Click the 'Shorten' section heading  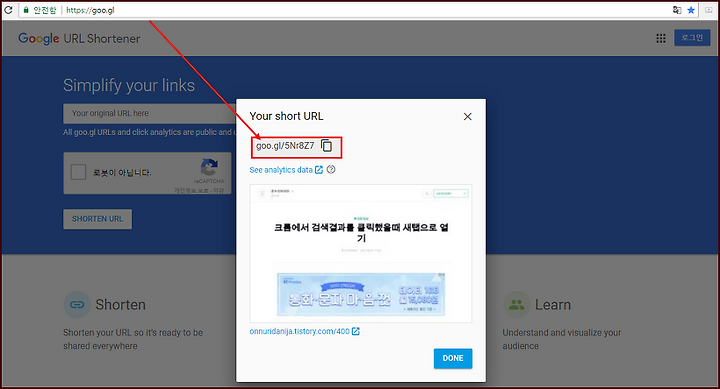[x=120, y=304]
